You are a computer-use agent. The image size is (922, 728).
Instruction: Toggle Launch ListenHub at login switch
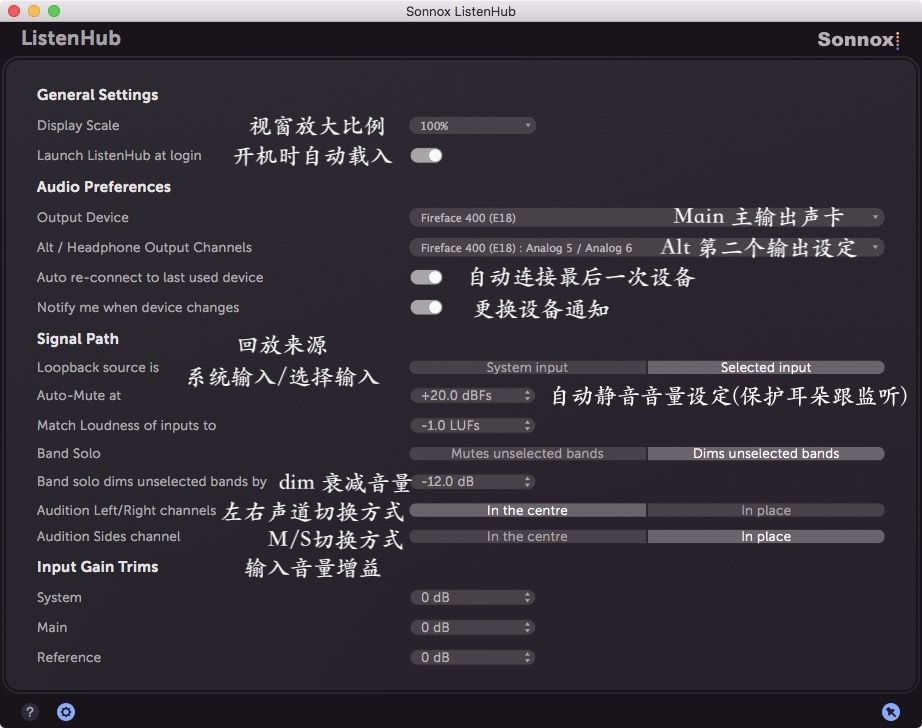[426, 155]
